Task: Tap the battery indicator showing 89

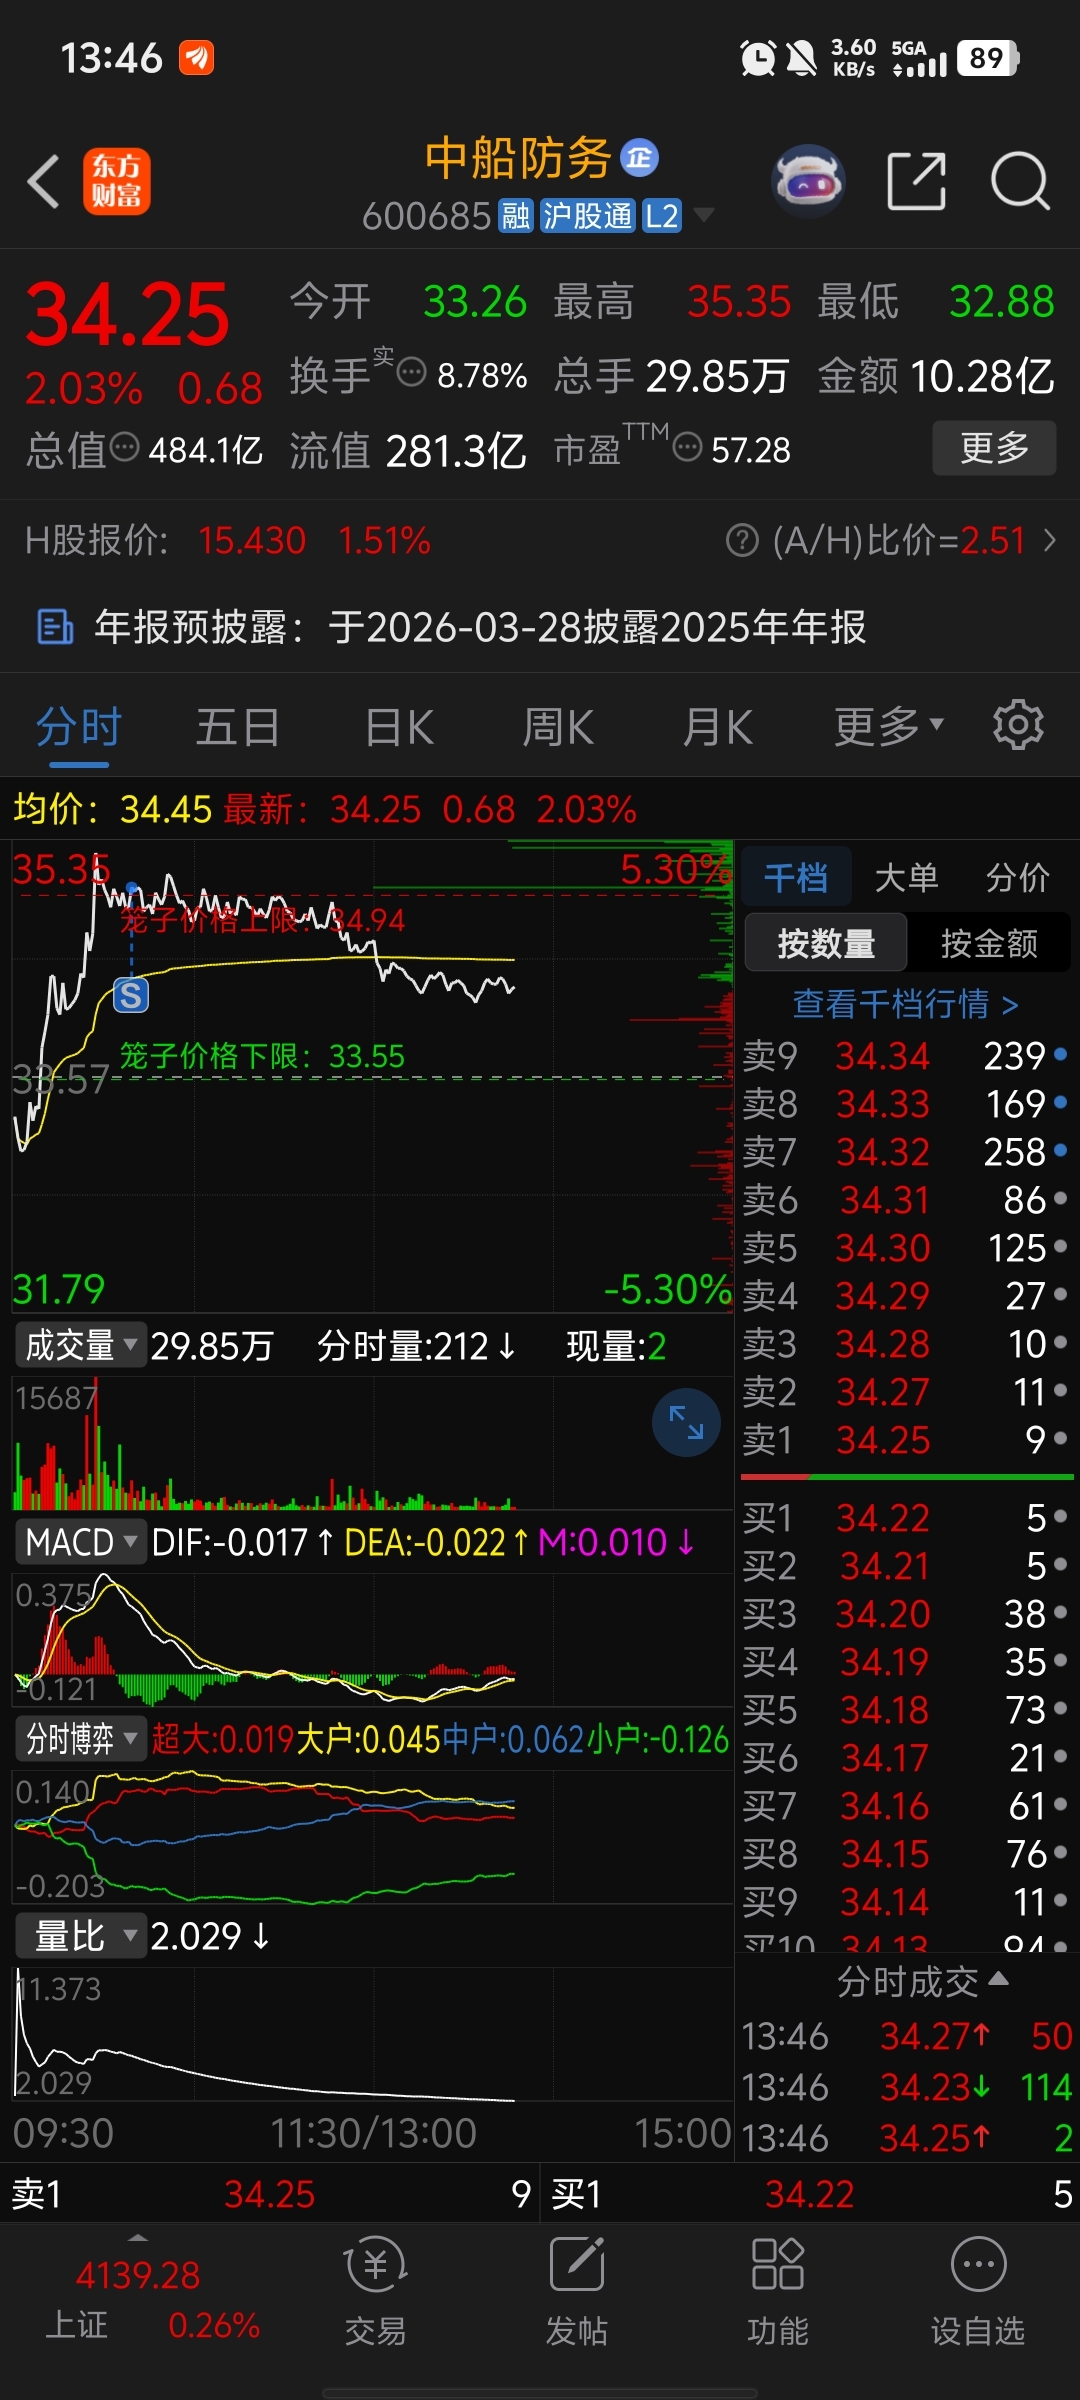Action: click(988, 58)
